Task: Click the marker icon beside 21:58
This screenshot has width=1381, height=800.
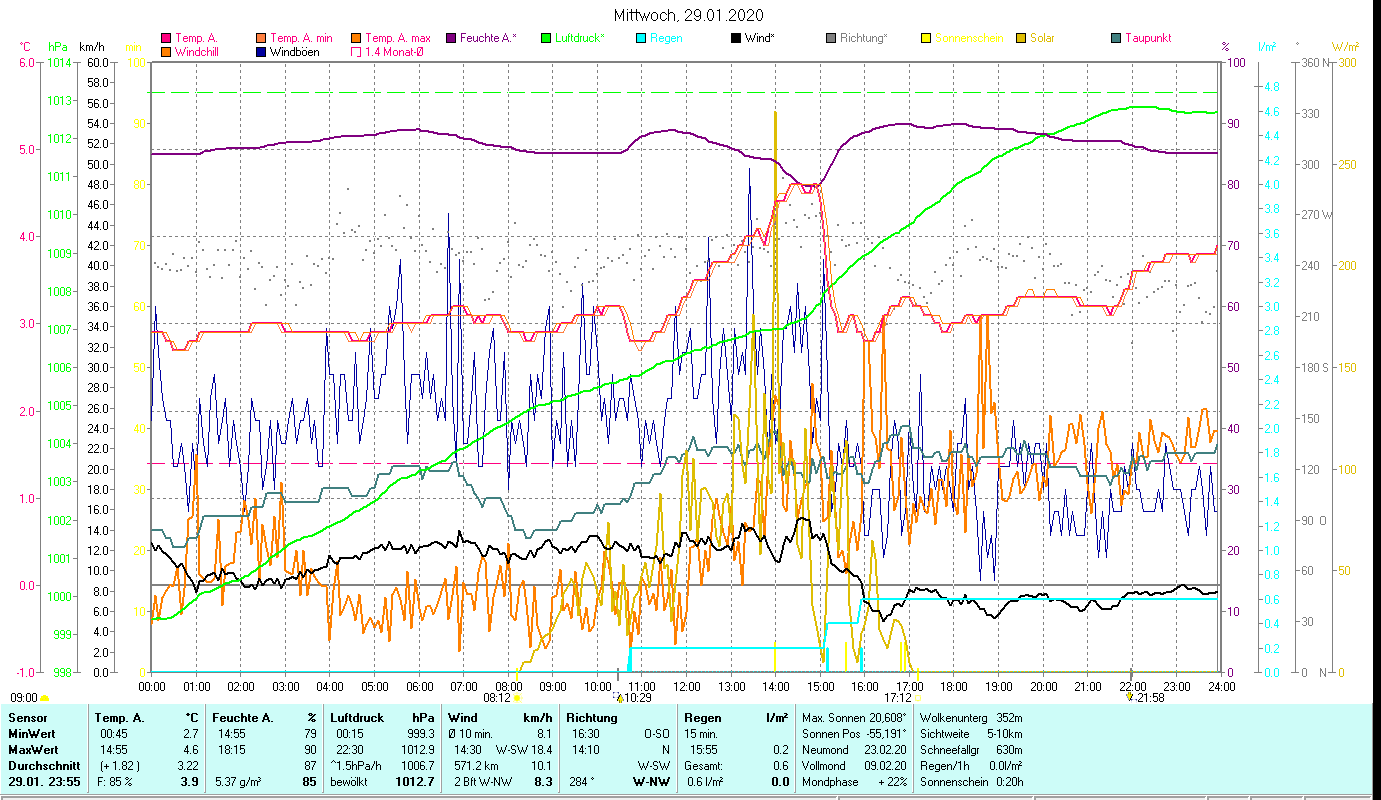Action: (x=1130, y=698)
